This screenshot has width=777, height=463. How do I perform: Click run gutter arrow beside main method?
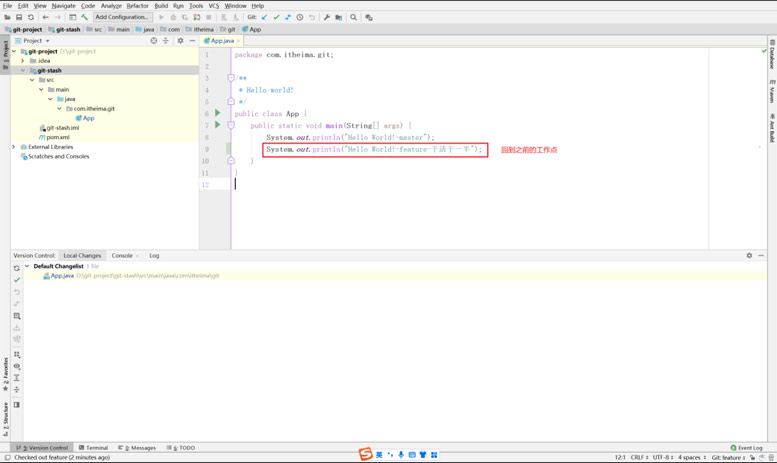[x=218, y=125]
